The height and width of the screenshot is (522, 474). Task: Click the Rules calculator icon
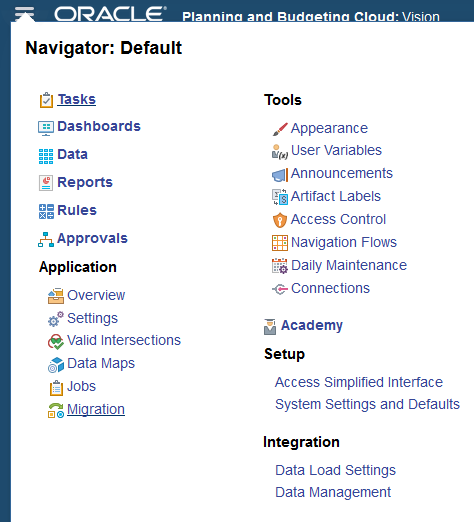[46, 212]
